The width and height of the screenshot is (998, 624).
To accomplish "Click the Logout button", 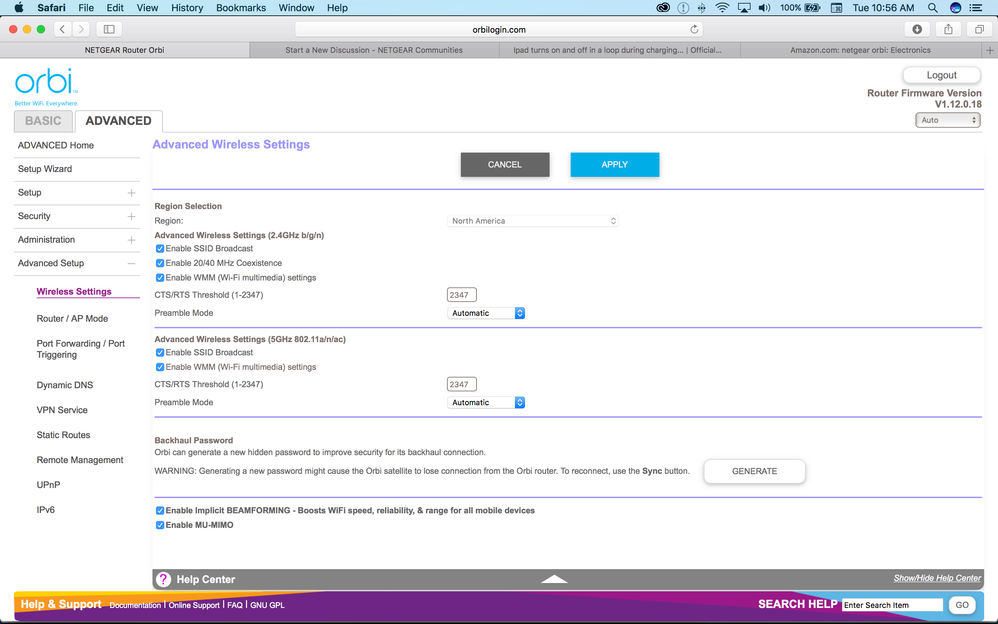I will tap(941, 75).
